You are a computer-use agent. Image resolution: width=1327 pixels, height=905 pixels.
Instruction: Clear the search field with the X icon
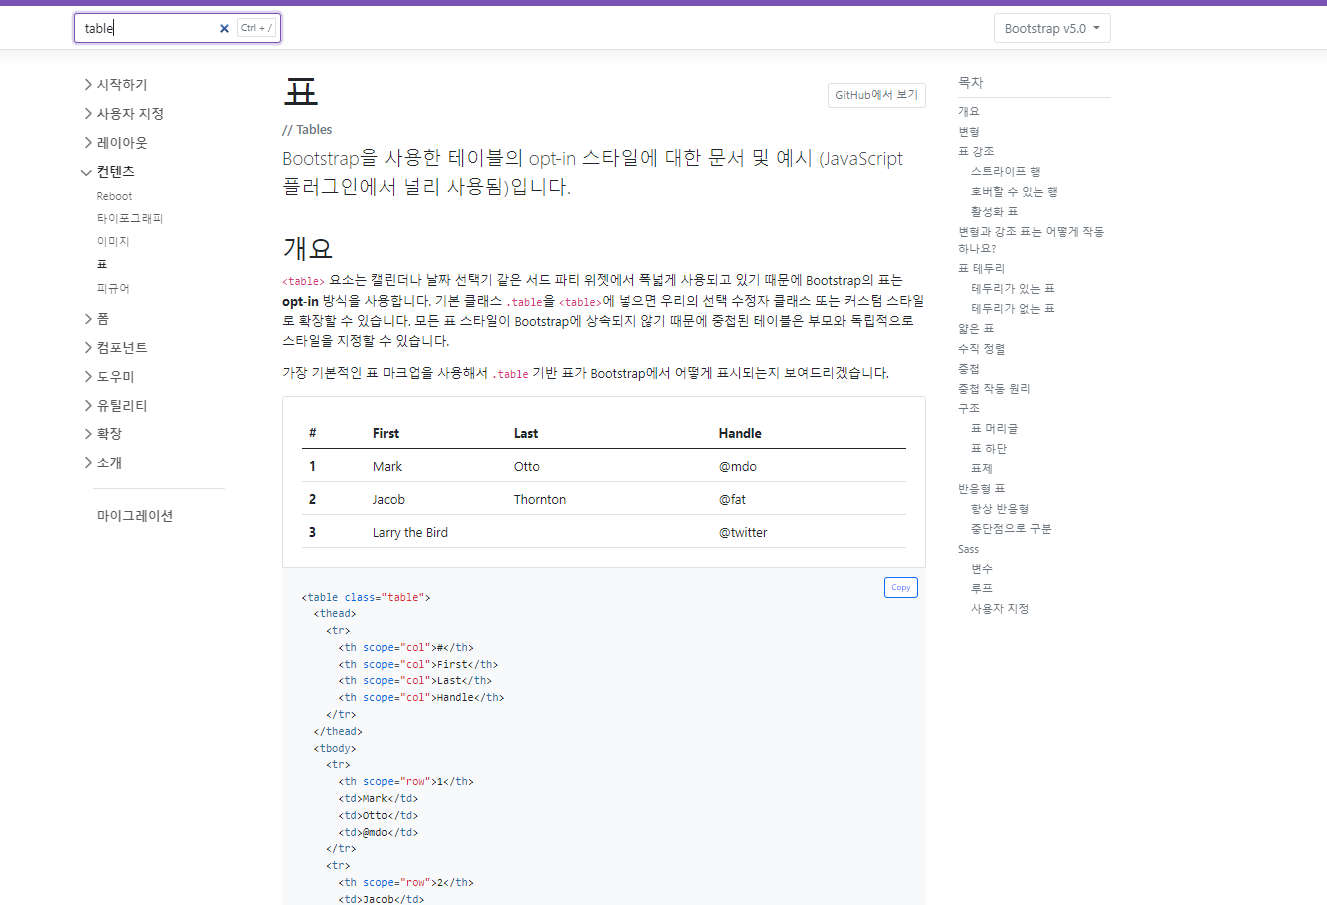click(224, 29)
